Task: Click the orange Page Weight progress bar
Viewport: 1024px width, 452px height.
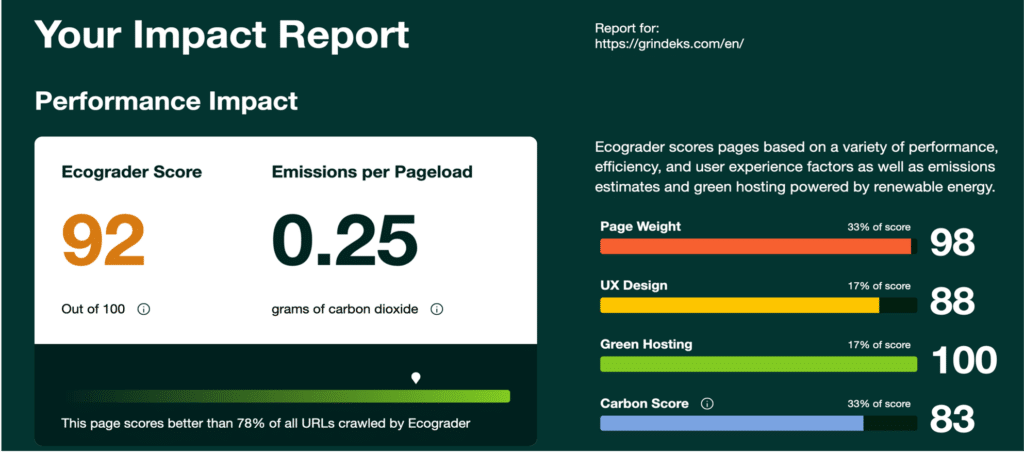Action: [756, 246]
